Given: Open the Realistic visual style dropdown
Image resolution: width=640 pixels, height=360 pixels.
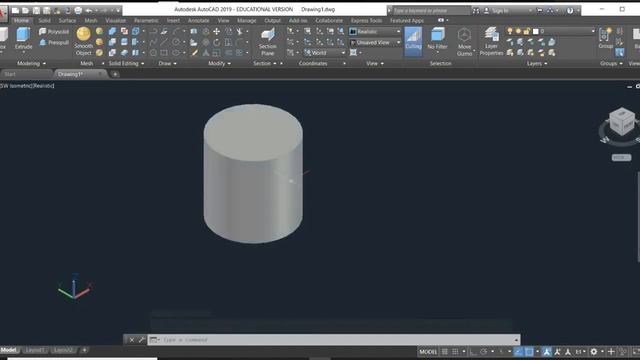Looking at the screenshot, I should point(375,31).
